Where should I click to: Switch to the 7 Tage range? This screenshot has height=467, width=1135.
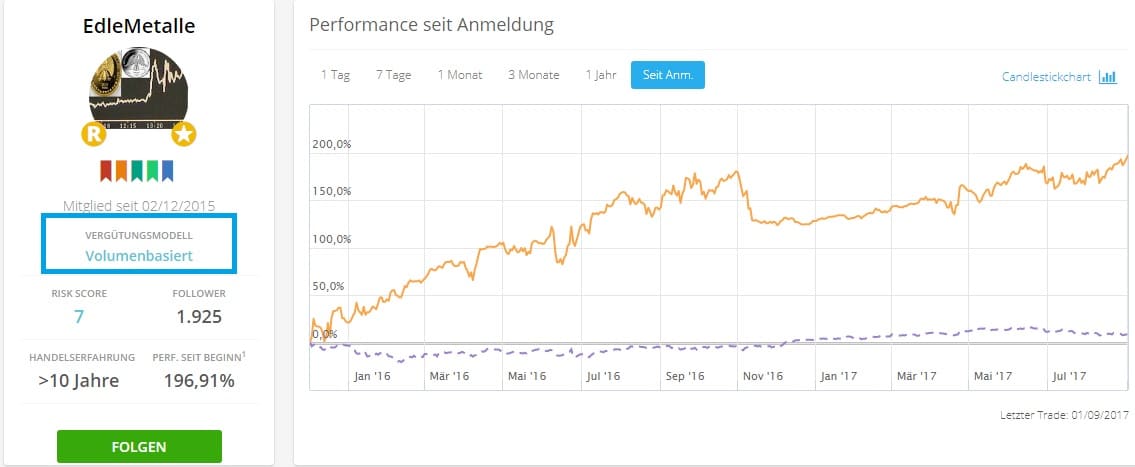click(x=393, y=75)
